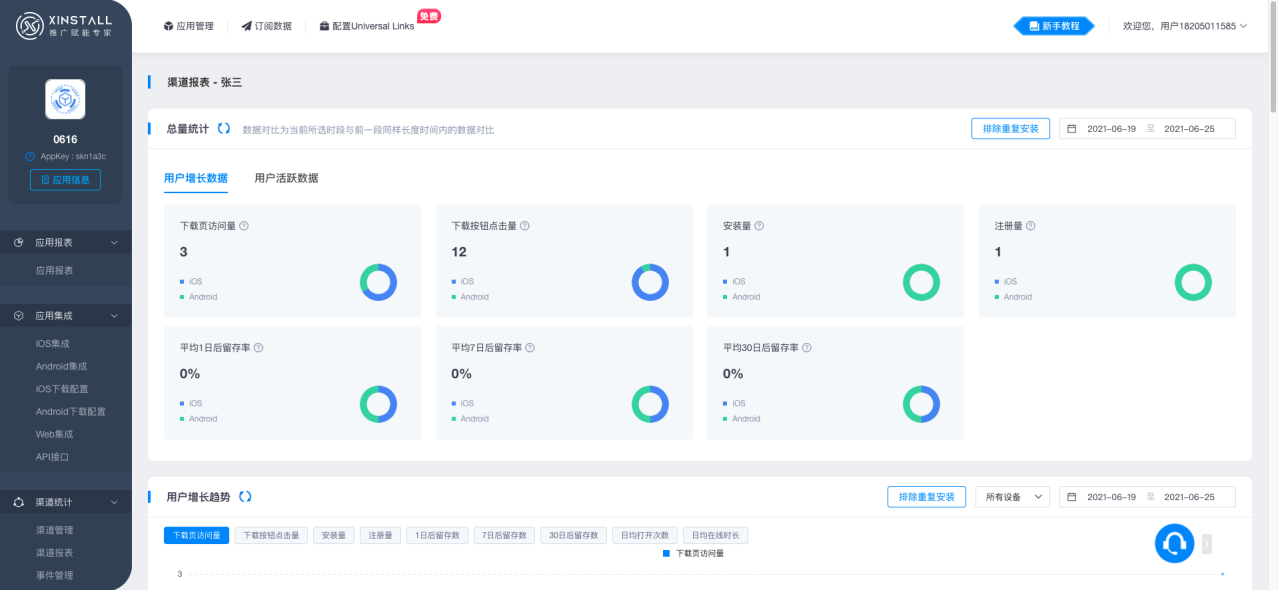Click refresh icon next to 总量统计
This screenshot has width=1278, height=590.
(x=224, y=129)
